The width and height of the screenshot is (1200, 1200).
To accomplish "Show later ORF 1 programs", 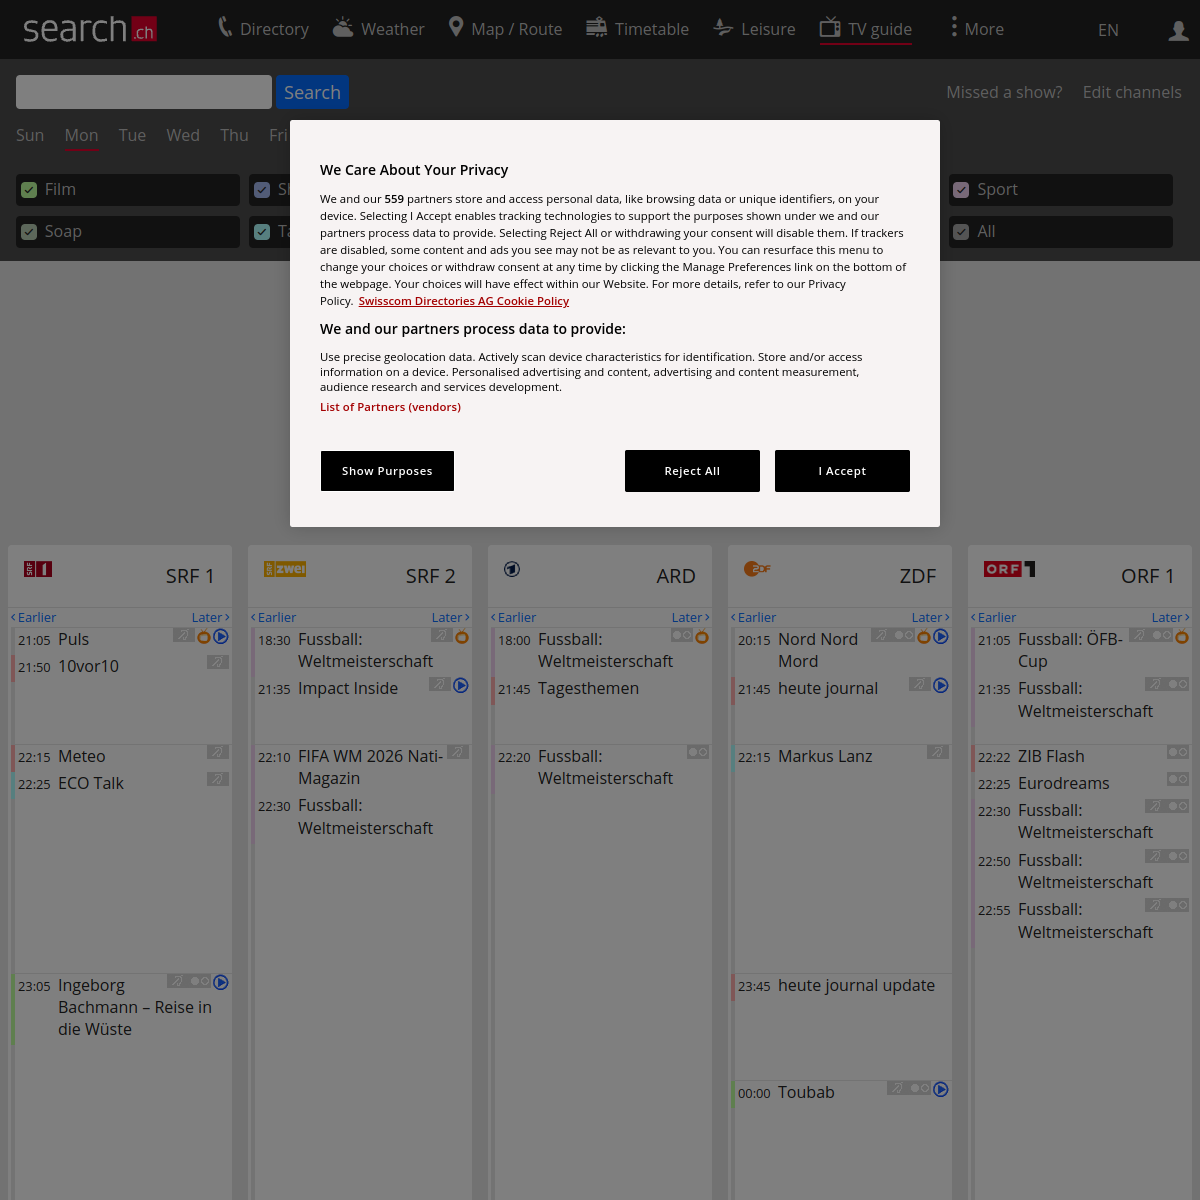I will click(x=1171, y=617).
